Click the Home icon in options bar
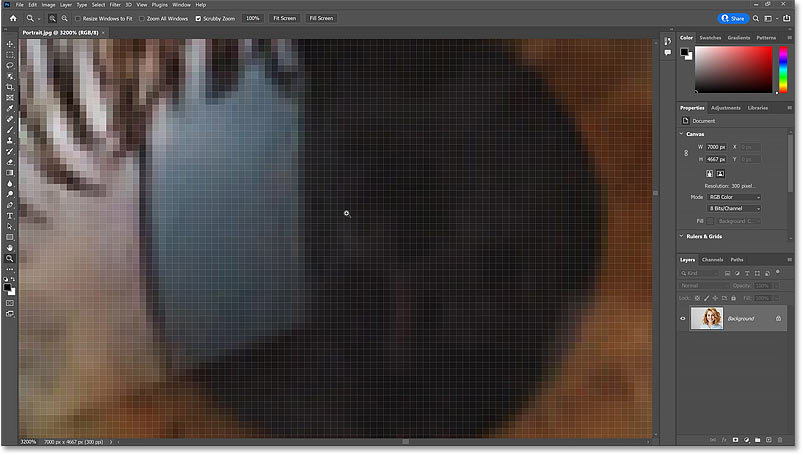Screen dimensions: 803x455 (x=13, y=18)
